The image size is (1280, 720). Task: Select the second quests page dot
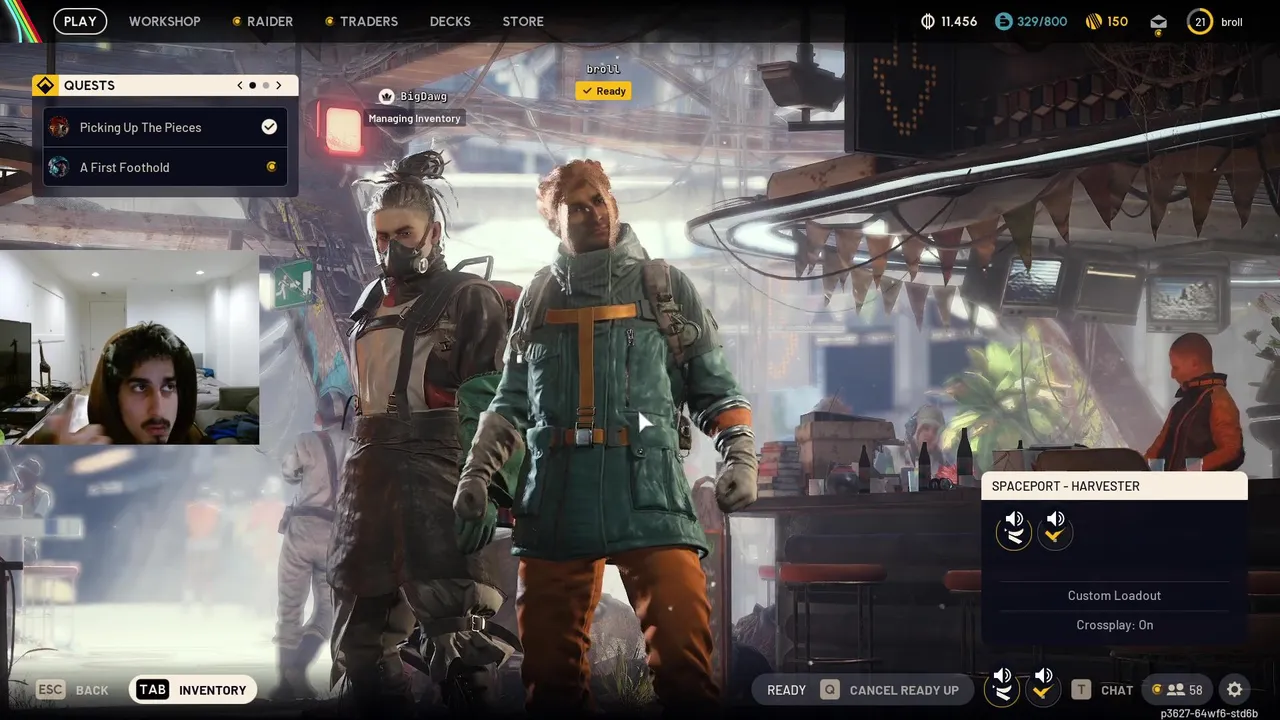coord(266,86)
